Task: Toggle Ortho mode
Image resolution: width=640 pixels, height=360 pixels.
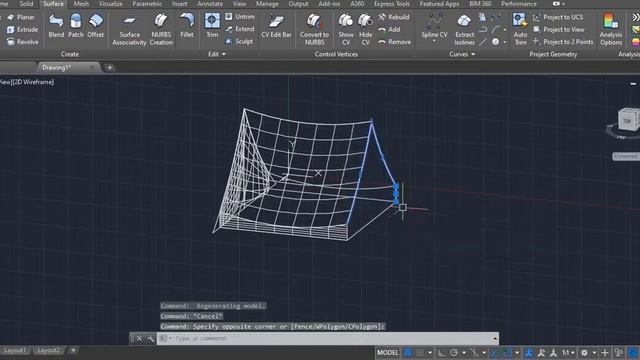Action: click(x=441, y=353)
